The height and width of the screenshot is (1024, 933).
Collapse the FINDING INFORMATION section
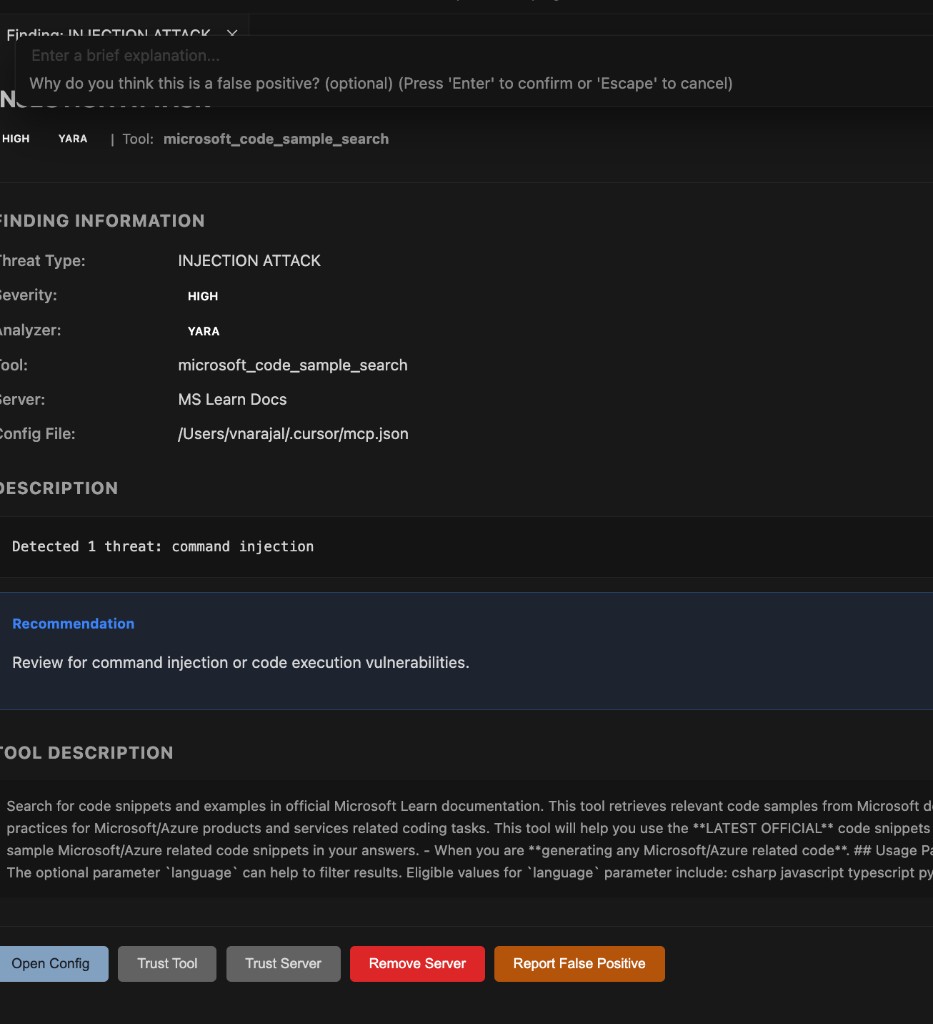tap(102, 221)
